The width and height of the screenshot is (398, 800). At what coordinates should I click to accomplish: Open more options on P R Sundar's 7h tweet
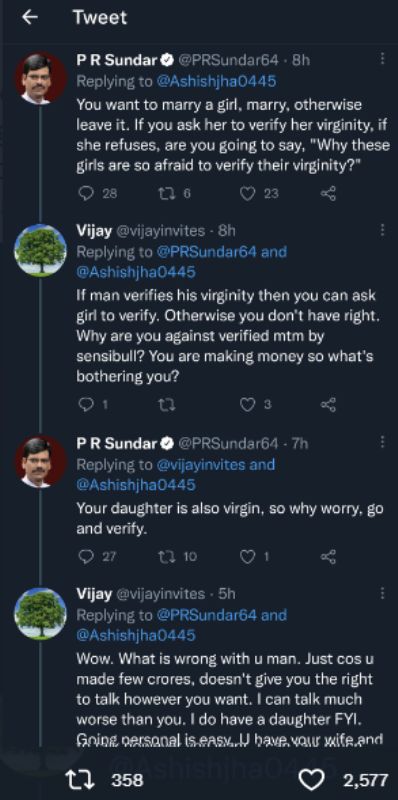382,442
